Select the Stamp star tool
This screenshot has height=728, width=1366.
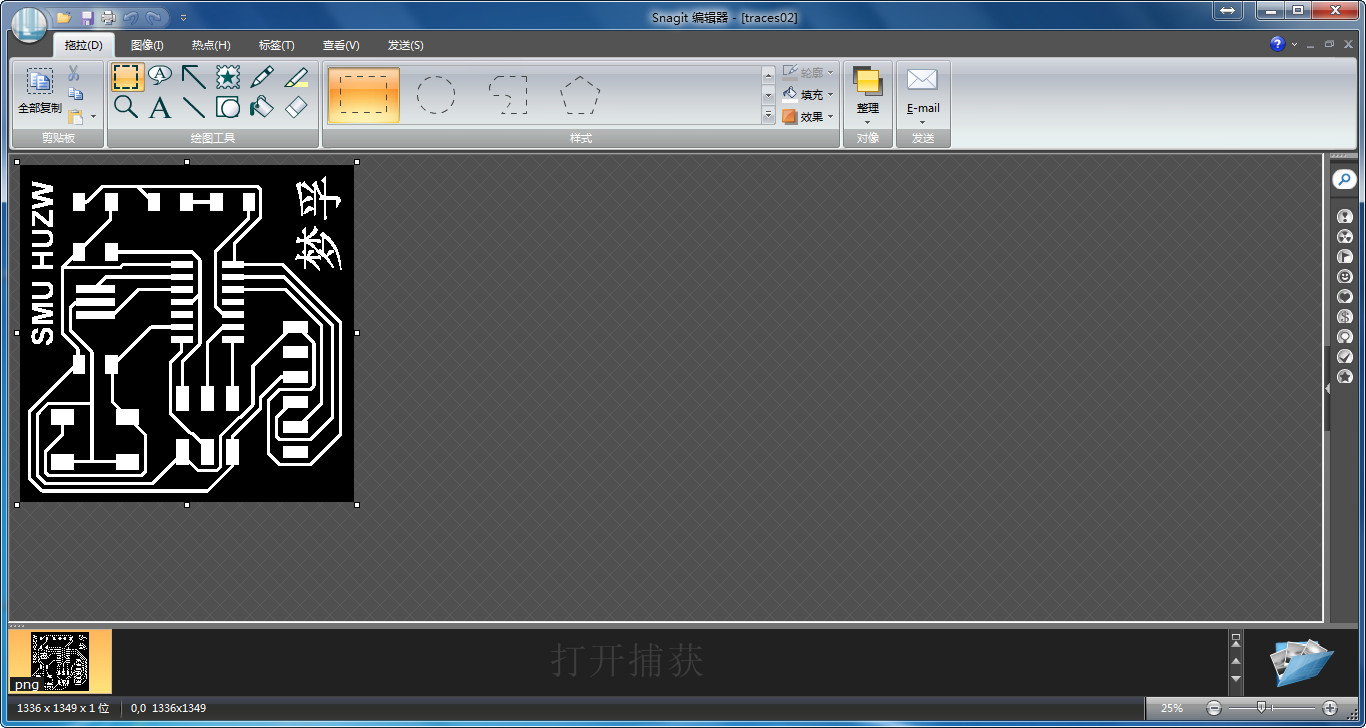pos(228,77)
